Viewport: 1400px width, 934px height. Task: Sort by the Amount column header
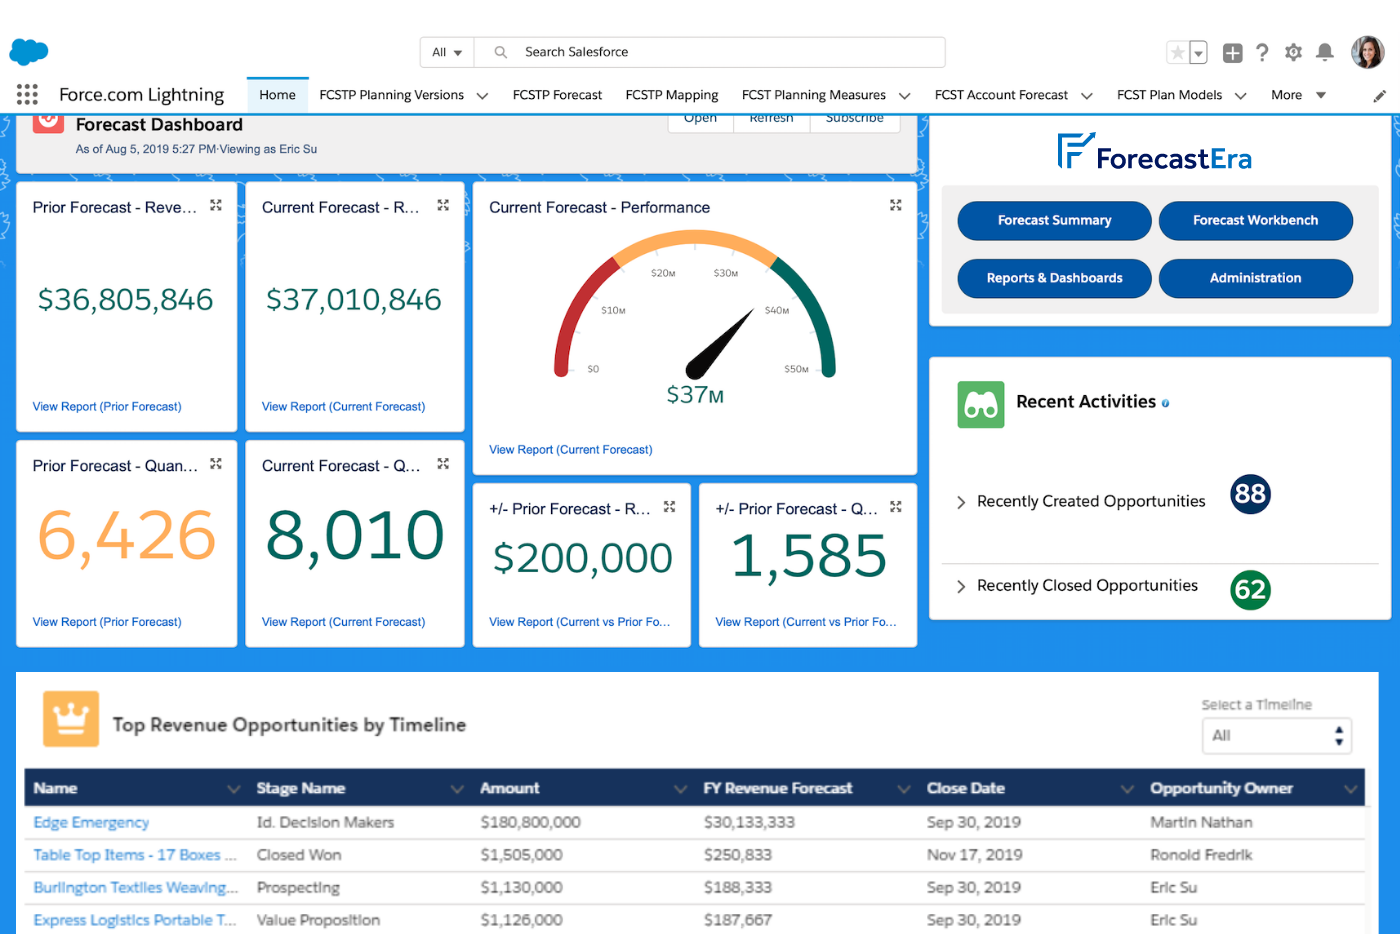(x=510, y=788)
